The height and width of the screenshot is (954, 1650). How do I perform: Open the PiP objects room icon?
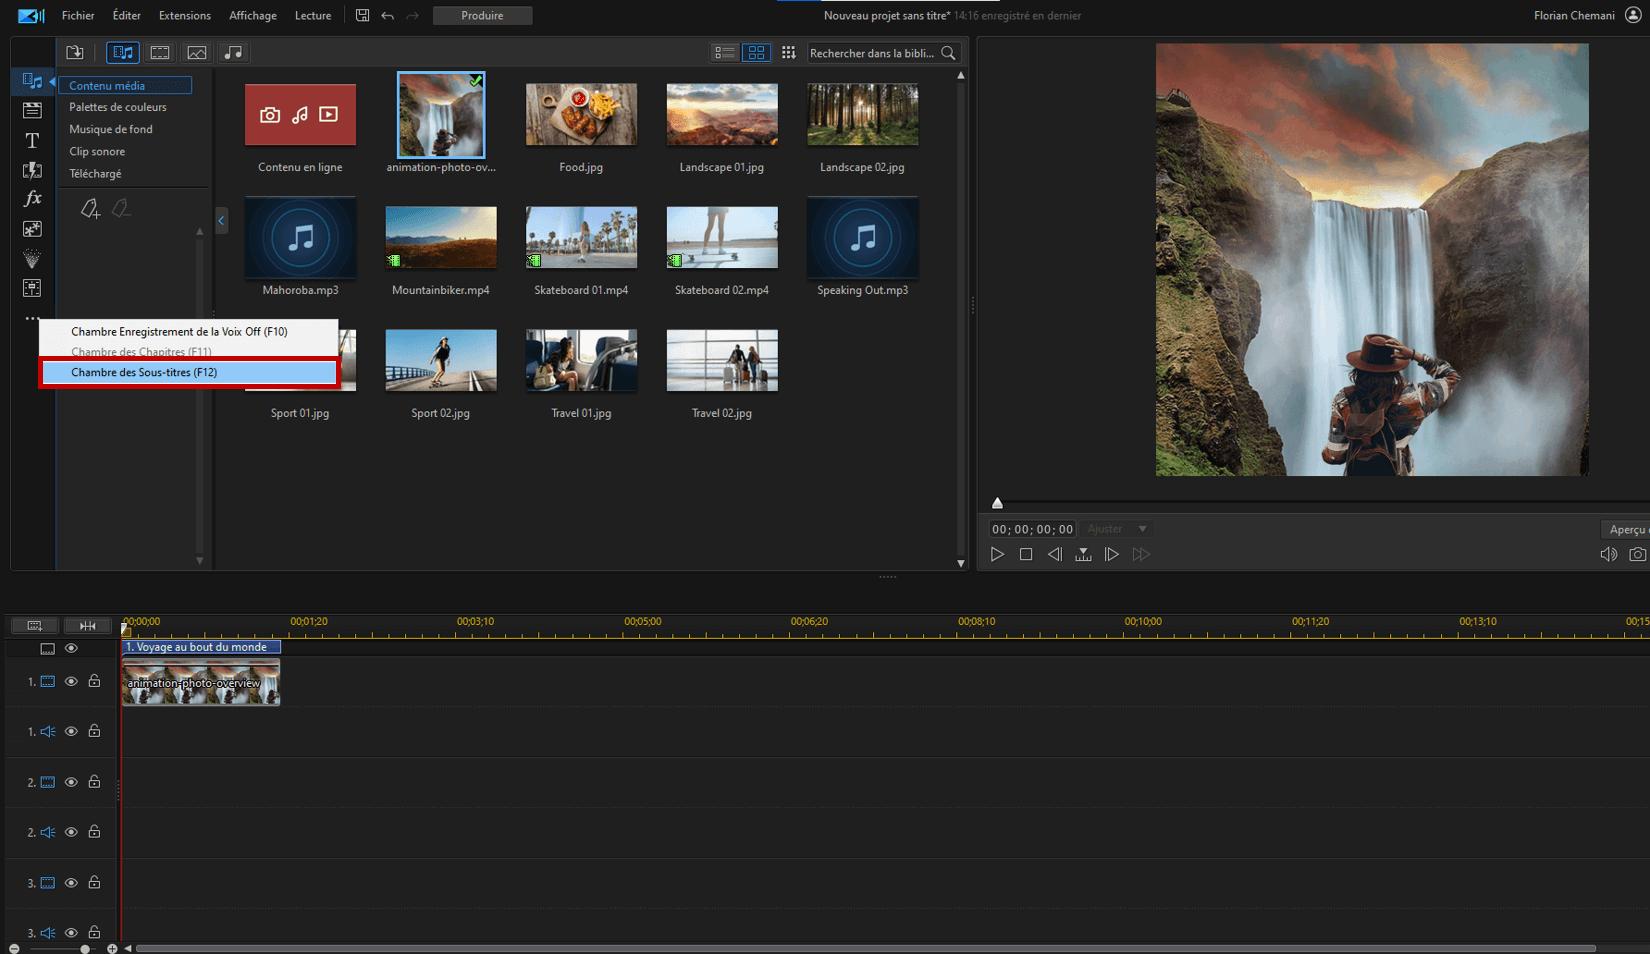coord(32,229)
